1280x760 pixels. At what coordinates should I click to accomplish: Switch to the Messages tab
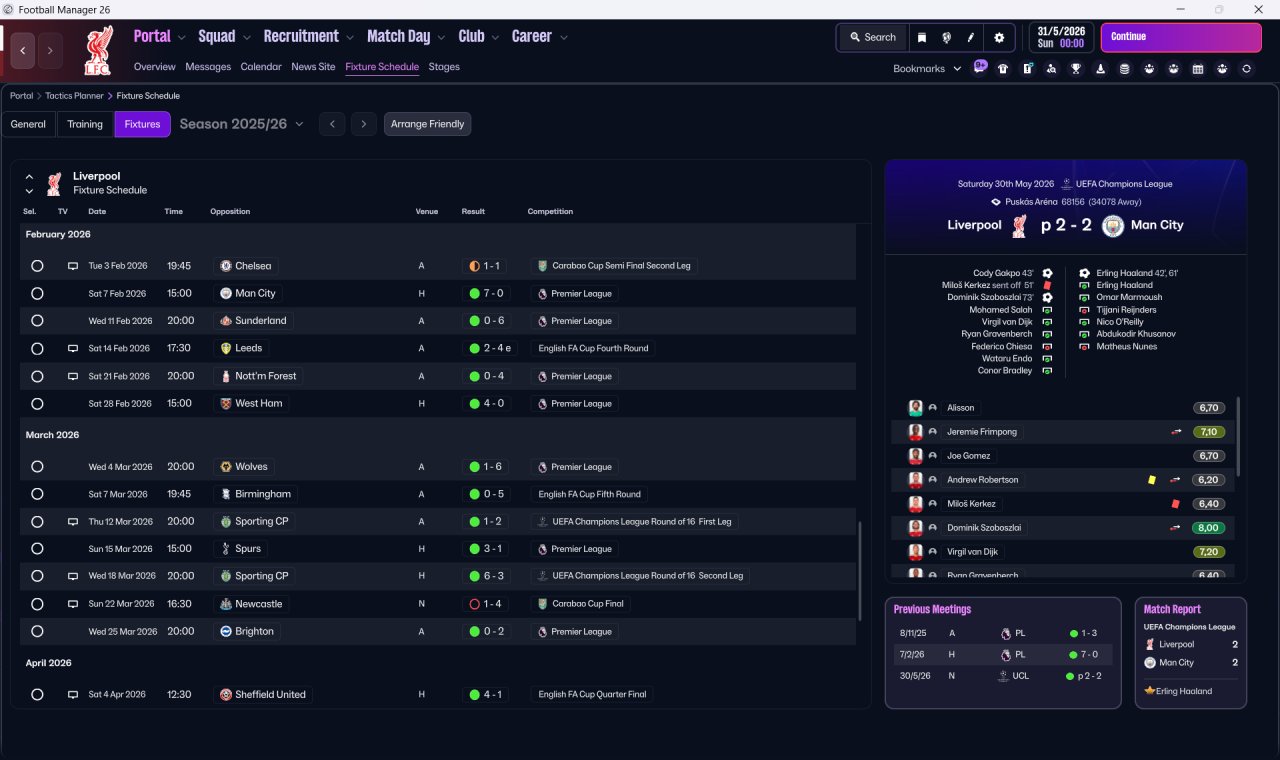coord(208,67)
